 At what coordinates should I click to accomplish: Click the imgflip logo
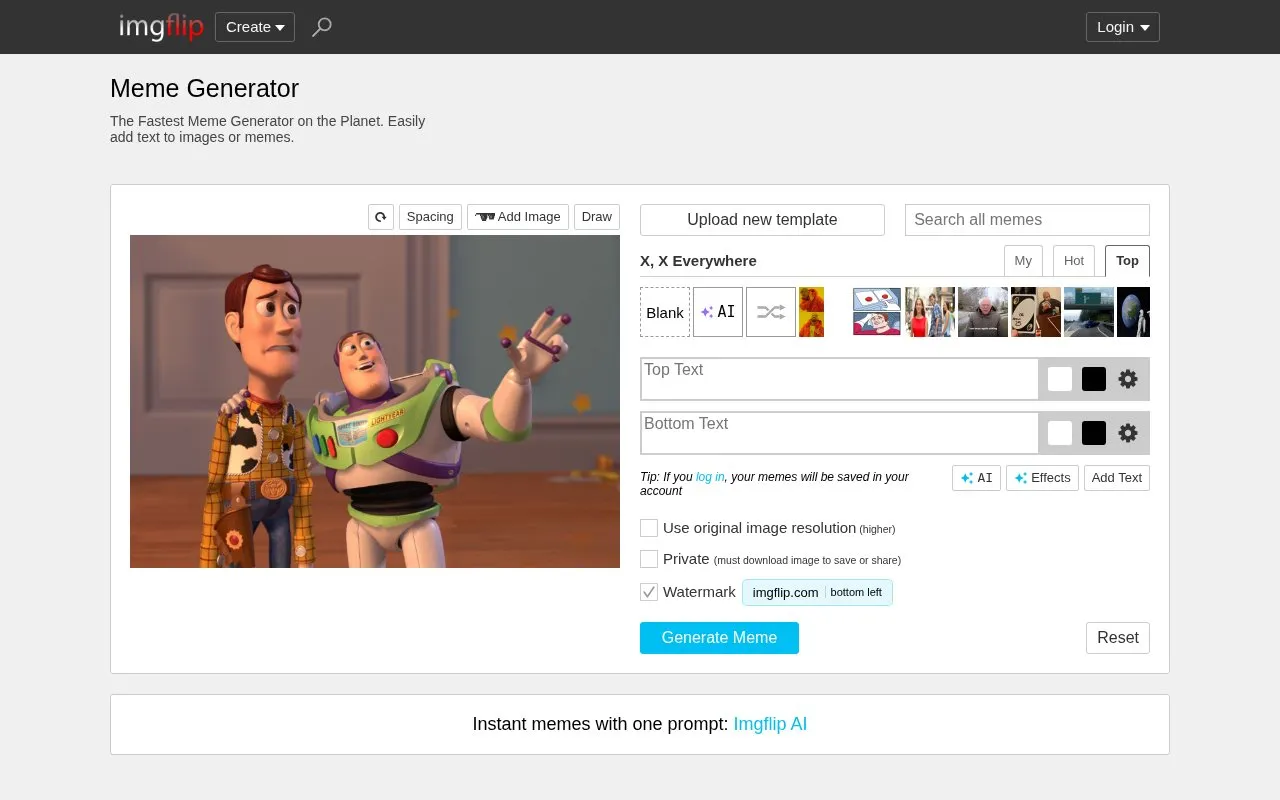pyautogui.click(x=161, y=27)
